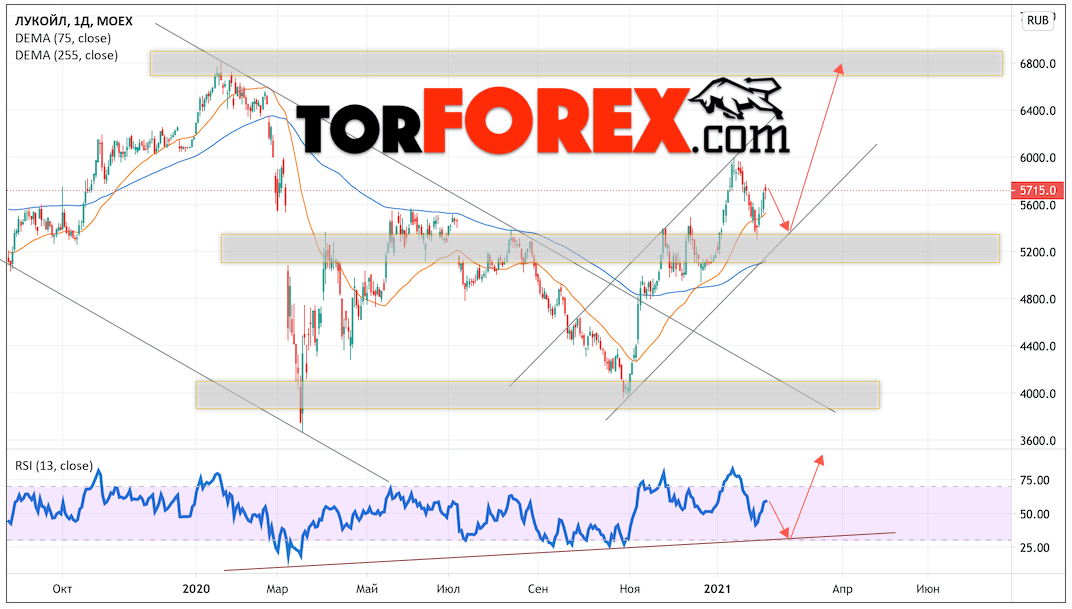
Task: Click the 3600.0 price axis label
Action: (x=1037, y=441)
